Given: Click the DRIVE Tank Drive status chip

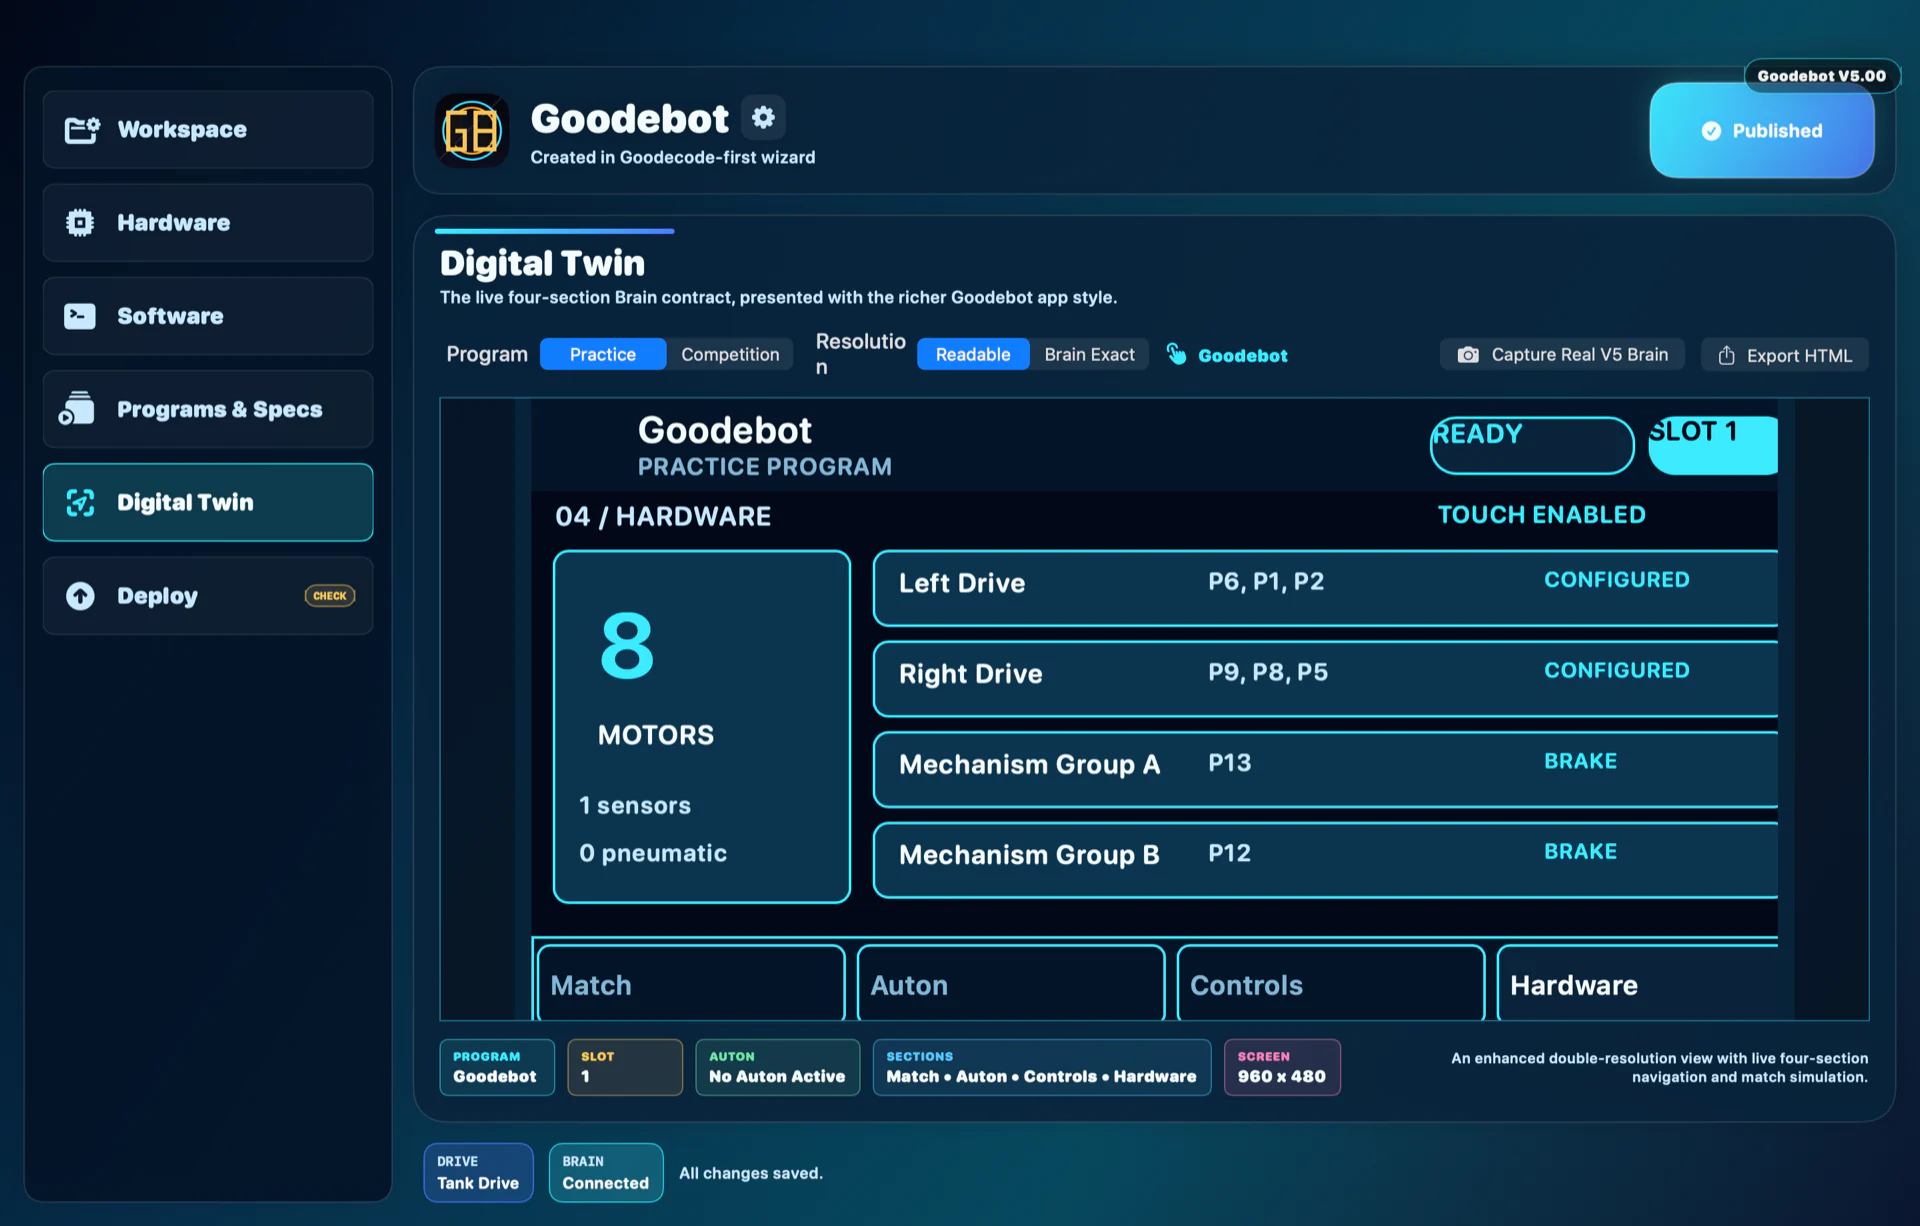Looking at the screenshot, I should pos(478,1173).
